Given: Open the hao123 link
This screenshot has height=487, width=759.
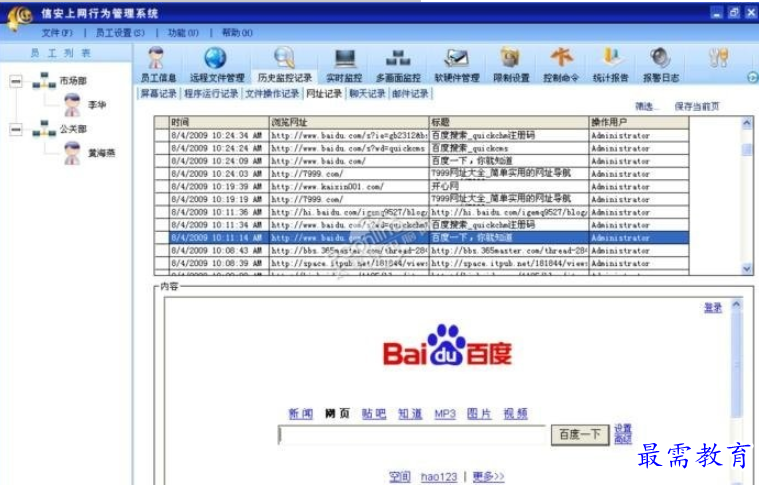Looking at the screenshot, I should tap(439, 477).
